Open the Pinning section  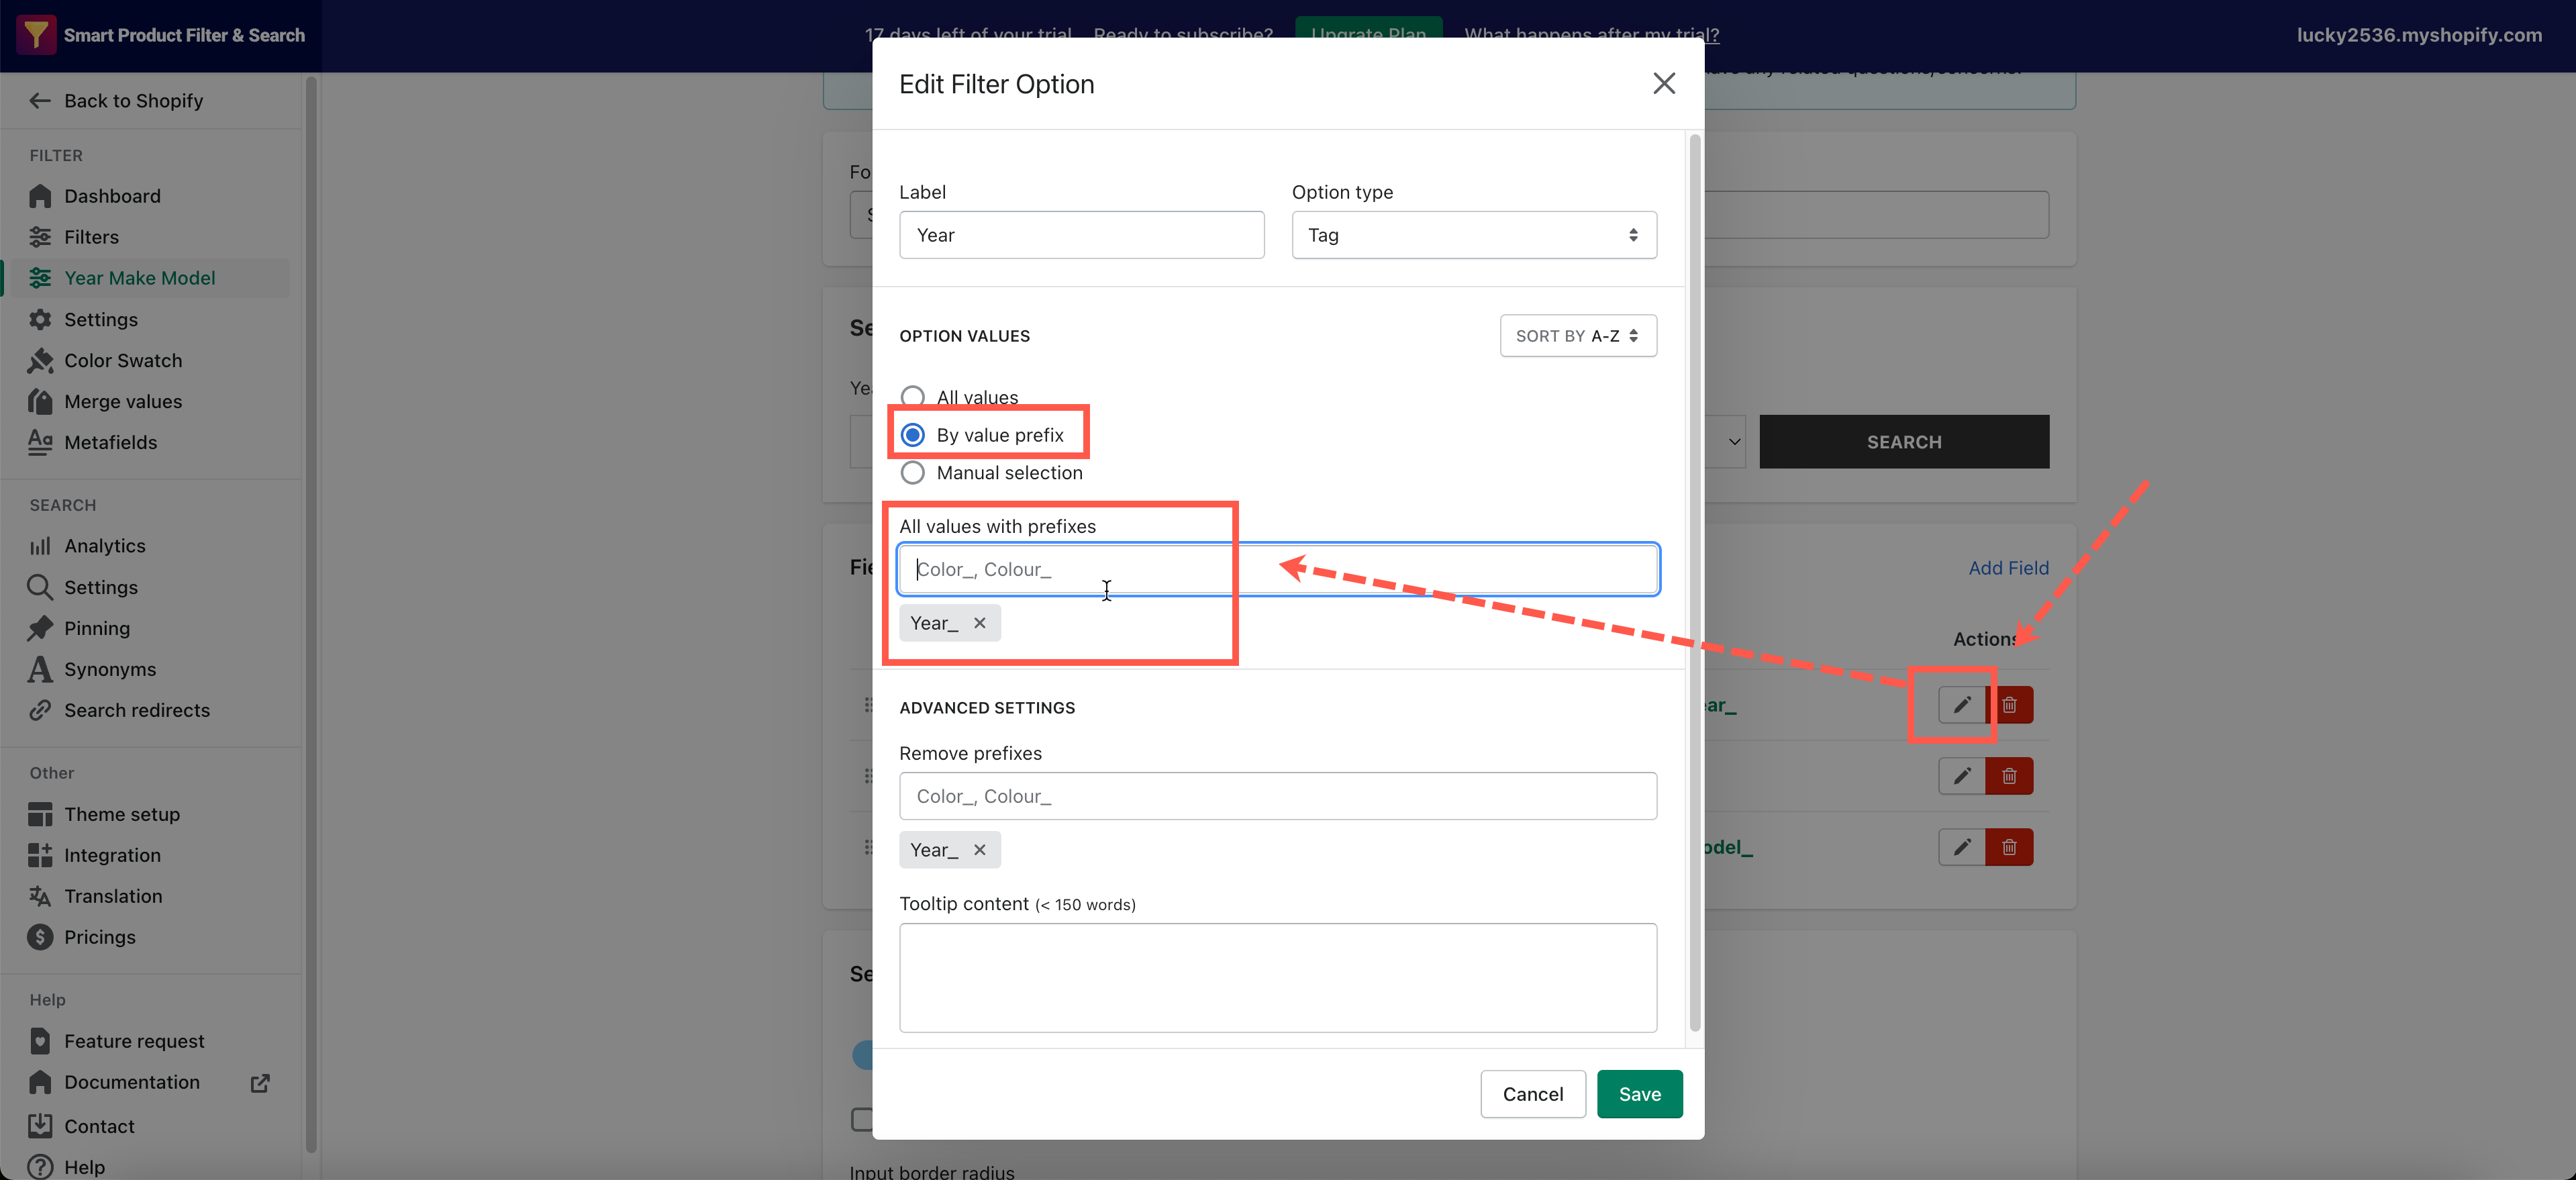98,628
